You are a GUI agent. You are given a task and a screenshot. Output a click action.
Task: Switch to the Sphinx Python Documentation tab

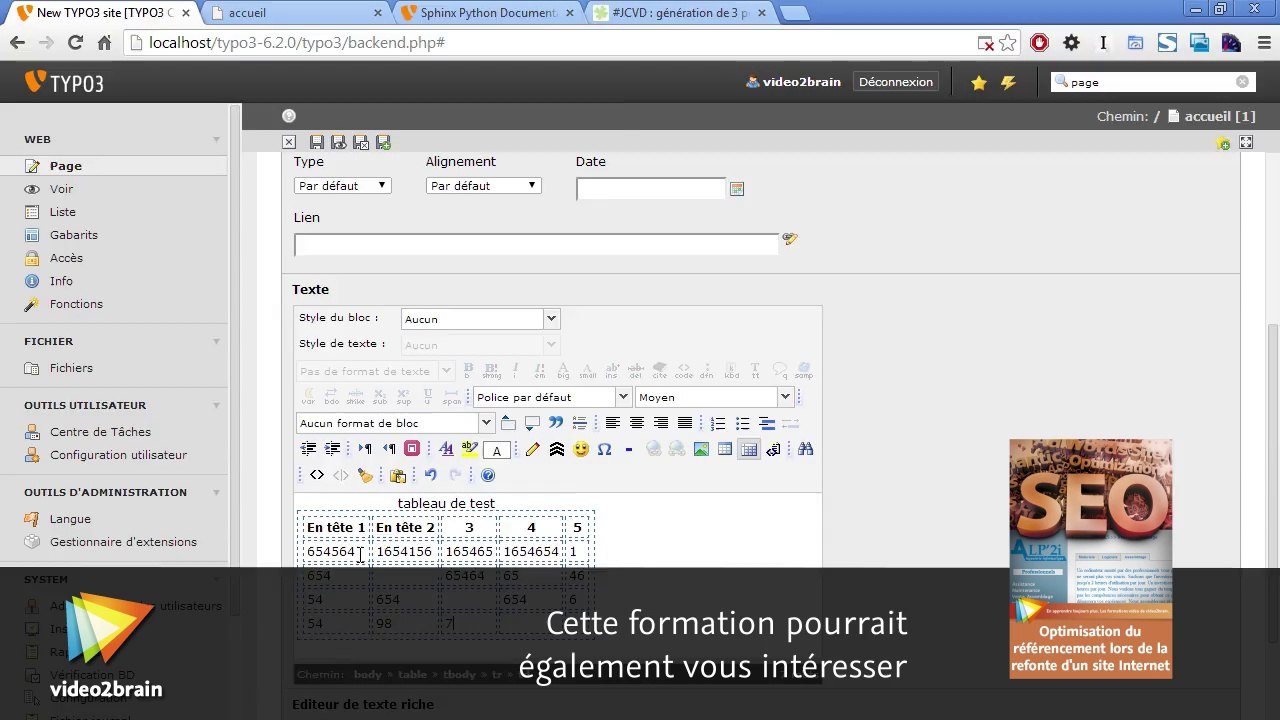pos(487,13)
